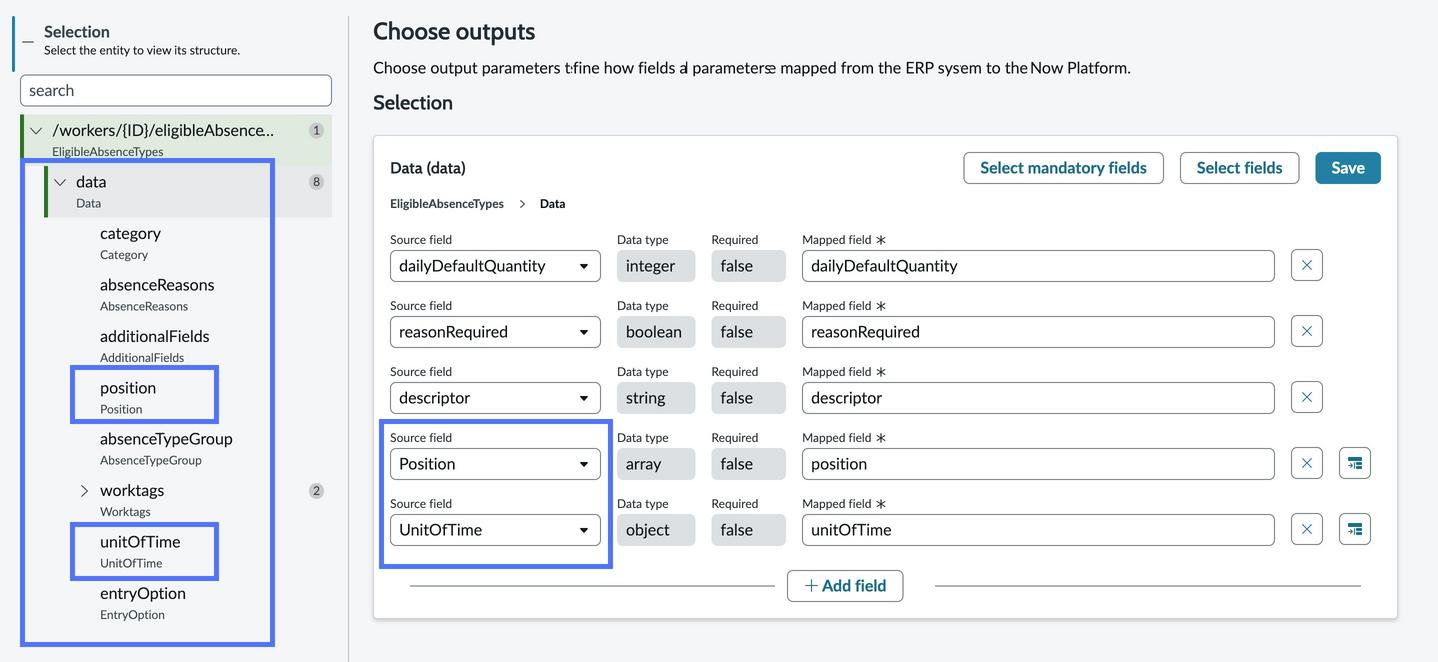
Task: Add a new field row
Action: tap(845, 586)
